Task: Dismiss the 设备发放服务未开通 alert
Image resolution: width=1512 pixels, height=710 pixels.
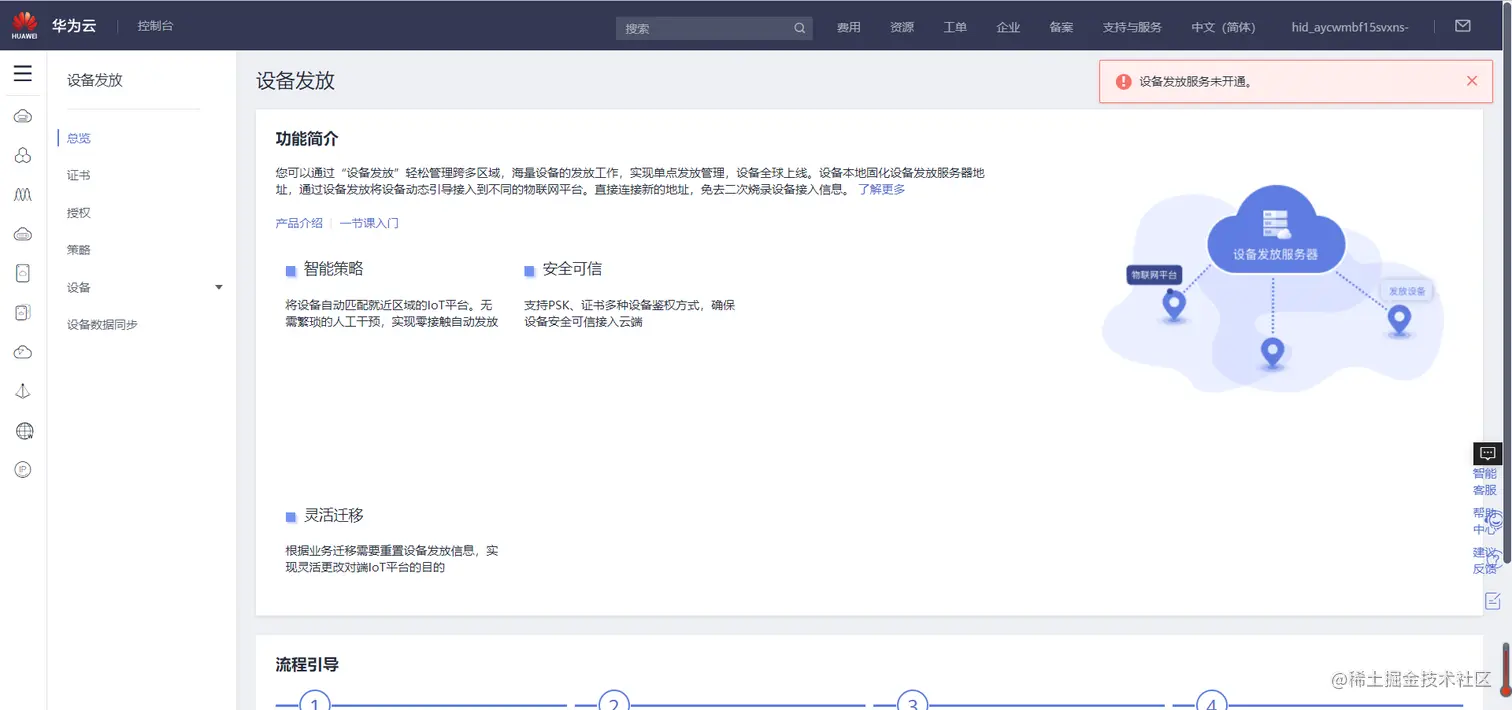Action: 1471,80
